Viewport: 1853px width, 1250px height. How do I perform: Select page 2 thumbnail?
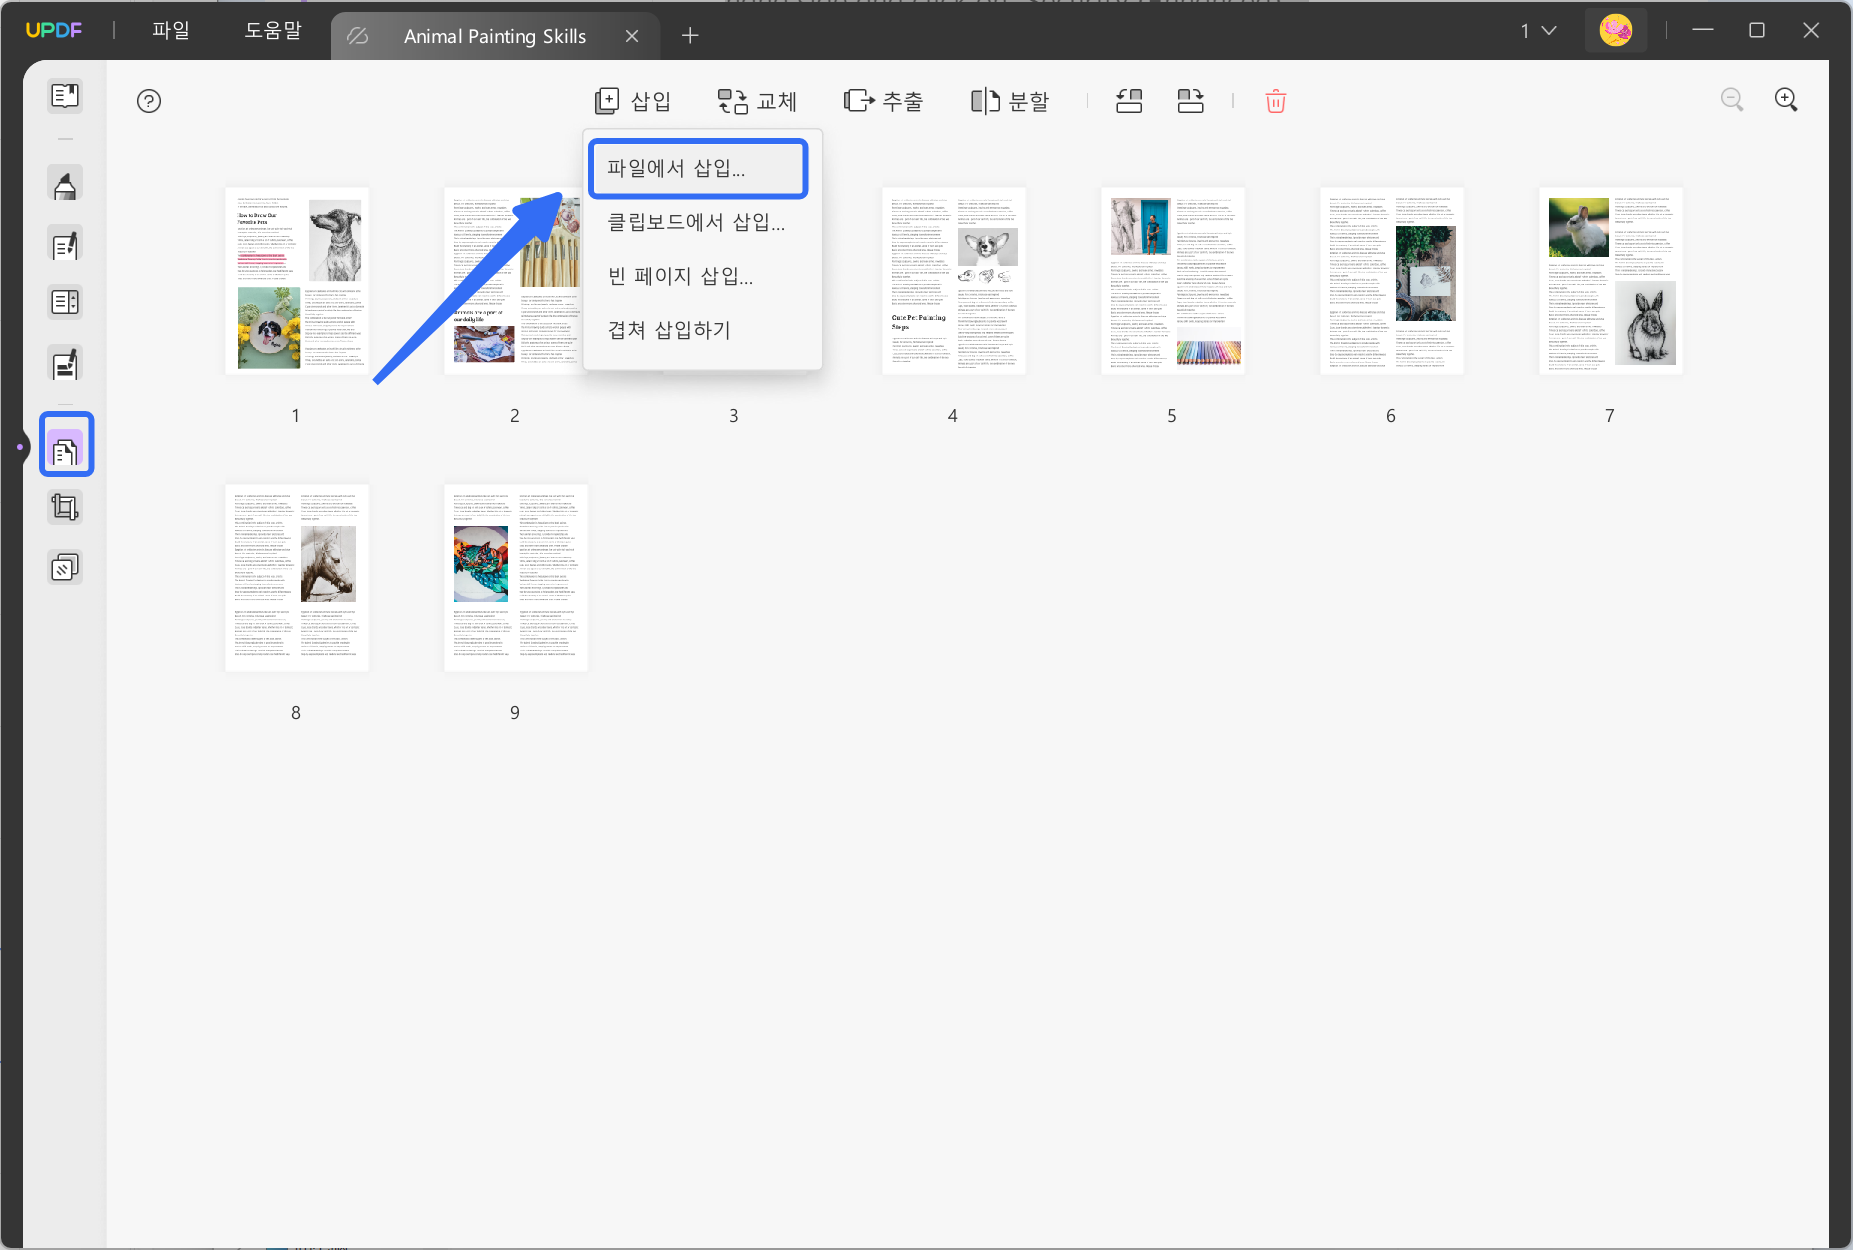[514, 281]
